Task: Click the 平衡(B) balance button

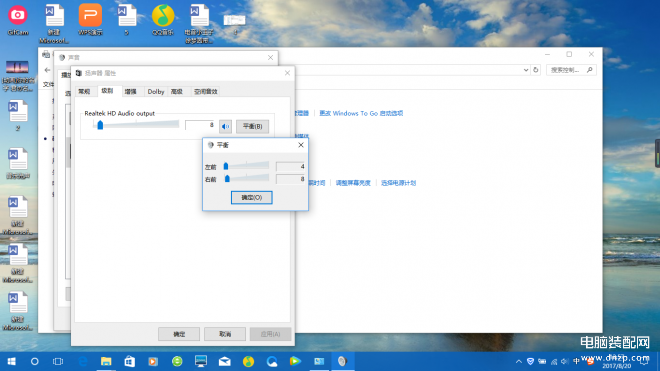Action: [252, 126]
